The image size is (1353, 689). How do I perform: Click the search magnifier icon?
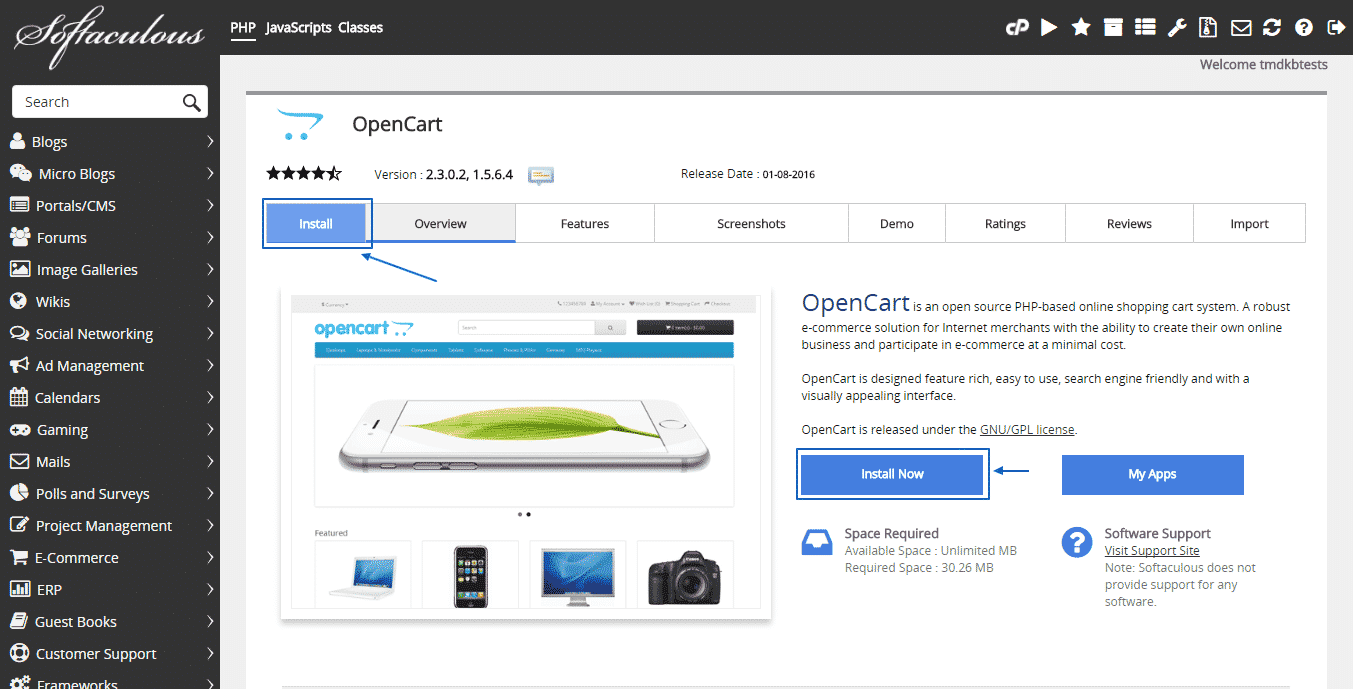(x=191, y=102)
